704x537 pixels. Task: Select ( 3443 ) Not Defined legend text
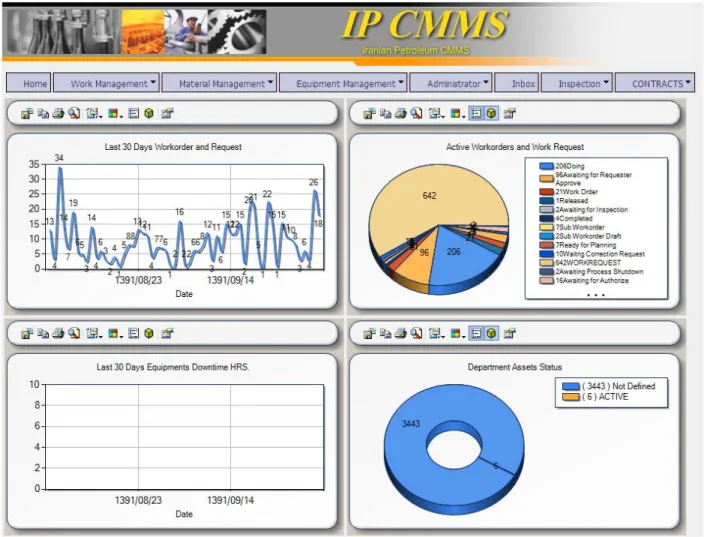point(618,386)
